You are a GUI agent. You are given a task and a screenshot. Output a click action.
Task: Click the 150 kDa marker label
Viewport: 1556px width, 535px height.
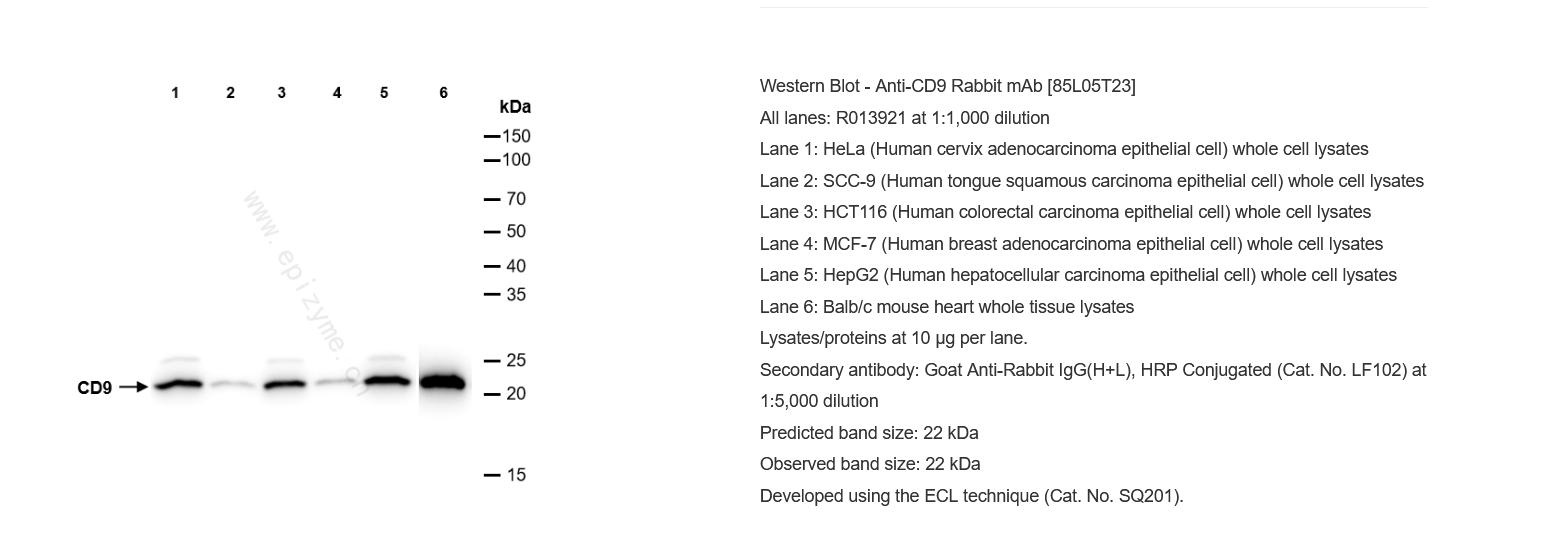tap(515, 136)
